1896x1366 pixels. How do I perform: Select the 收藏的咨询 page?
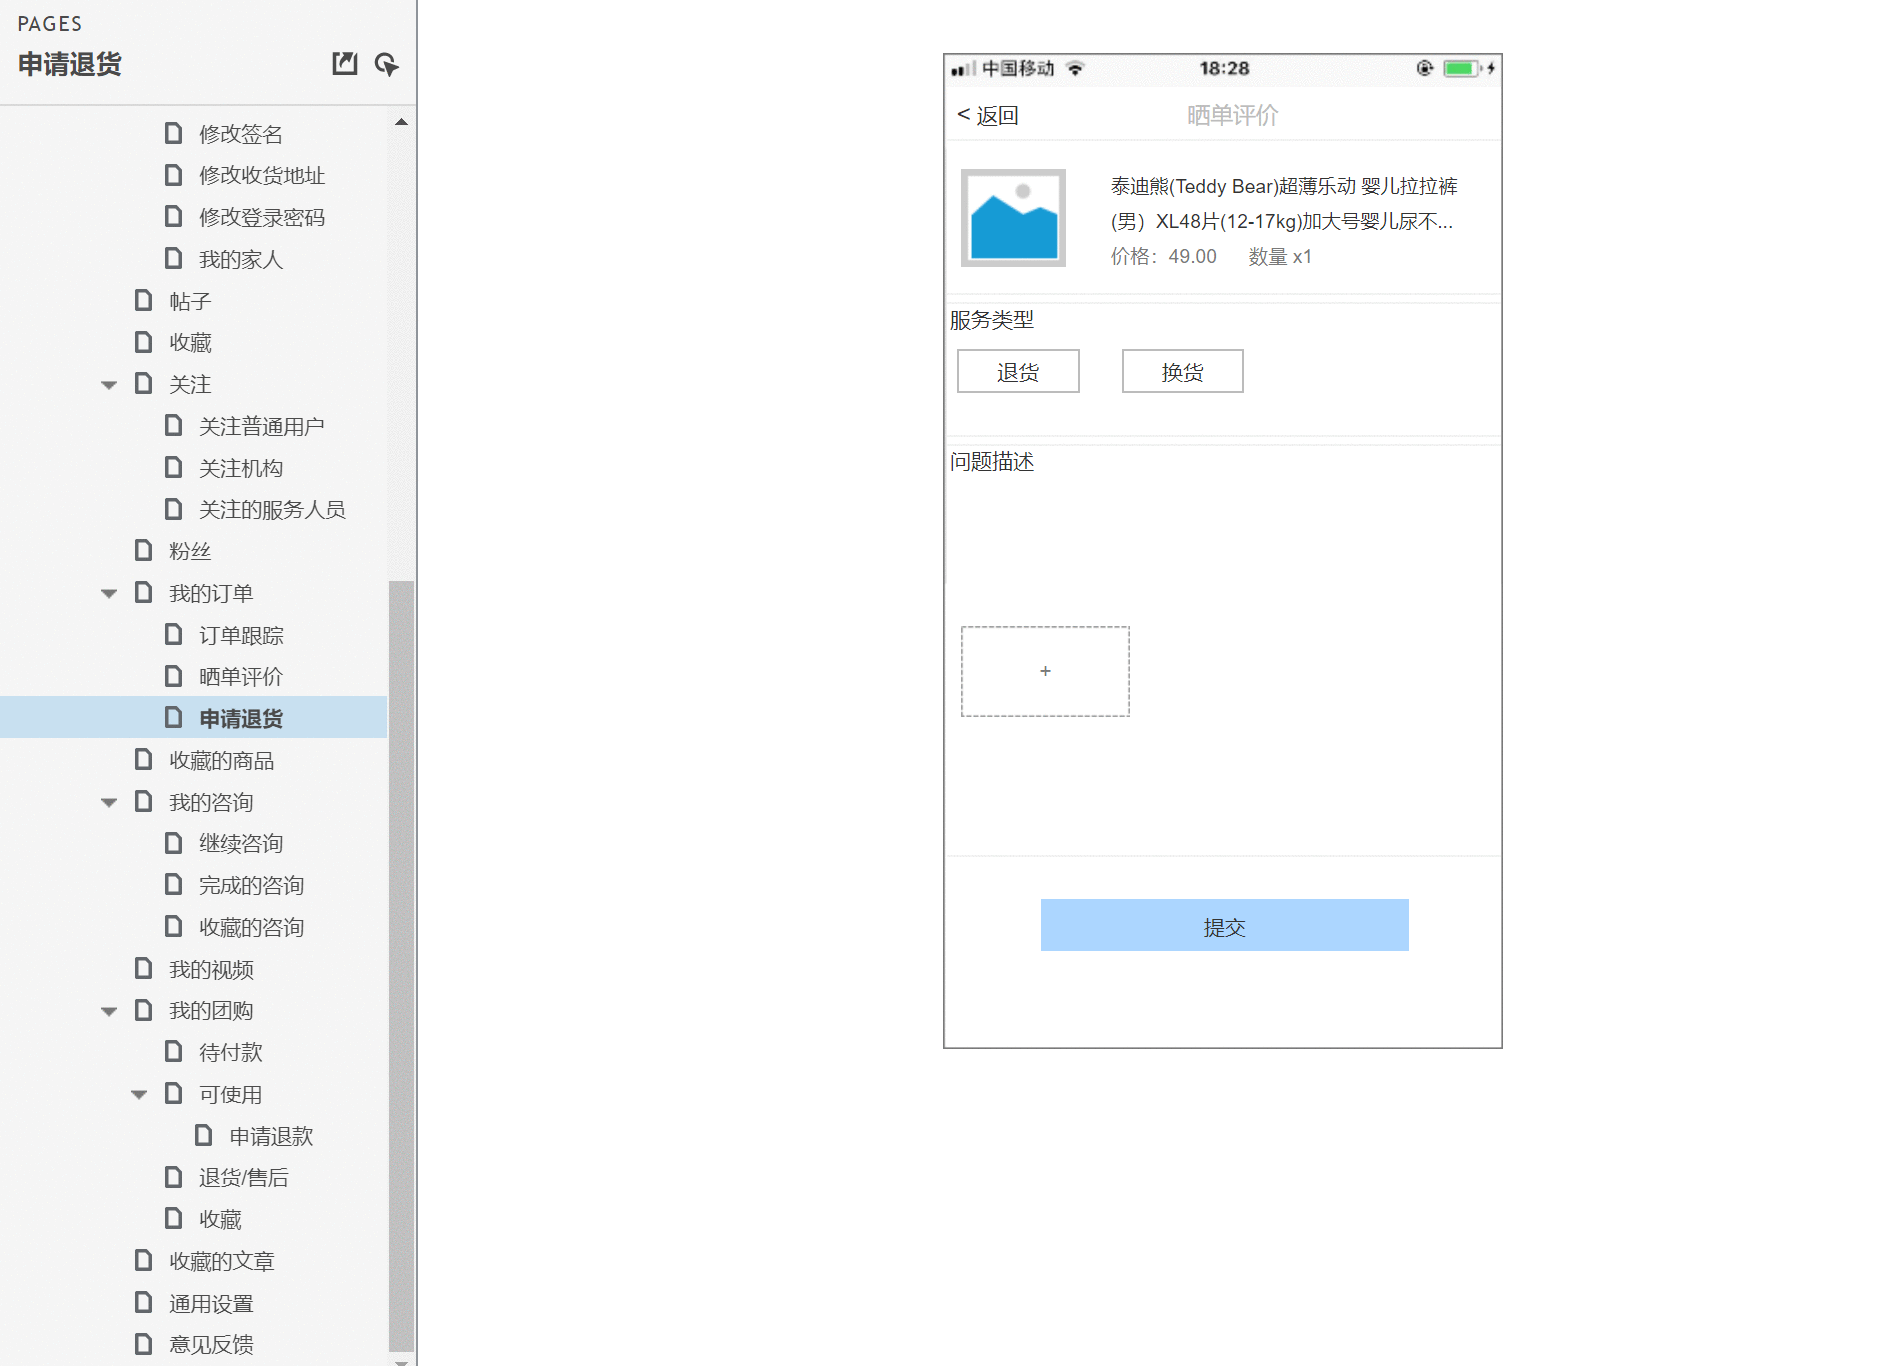point(251,927)
